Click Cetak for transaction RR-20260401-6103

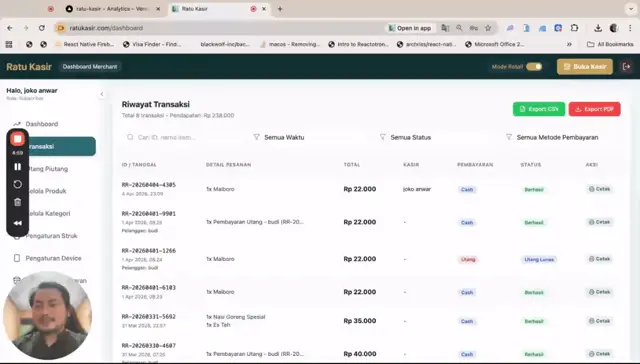point(600,292)
